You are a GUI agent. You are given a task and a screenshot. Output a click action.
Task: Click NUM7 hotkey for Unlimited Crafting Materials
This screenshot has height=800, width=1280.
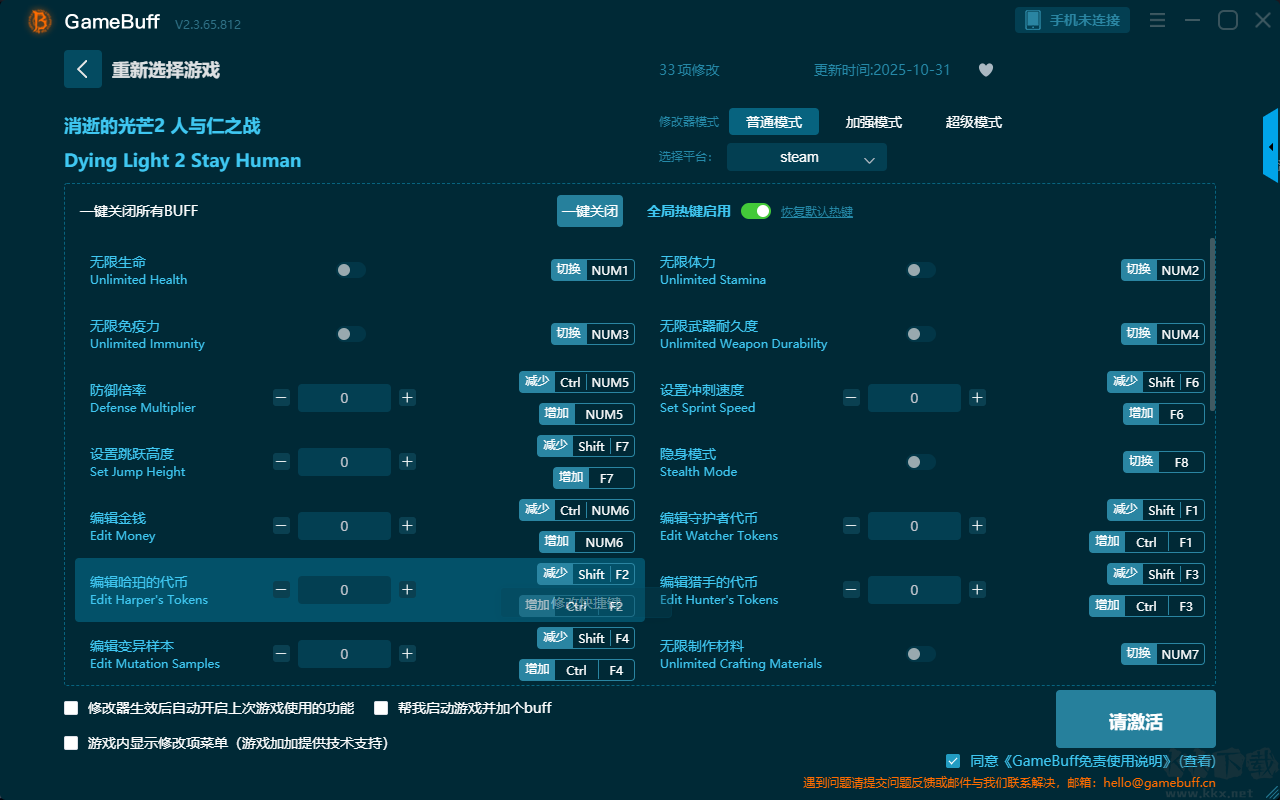(1163, 654)
